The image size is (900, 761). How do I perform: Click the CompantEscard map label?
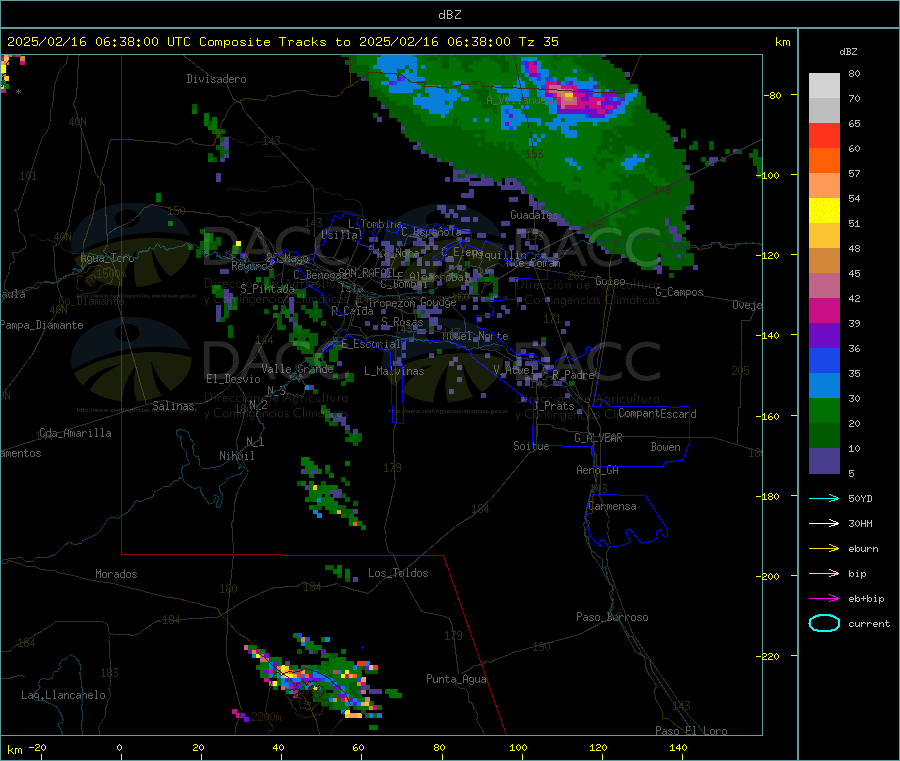coord(657,414)
